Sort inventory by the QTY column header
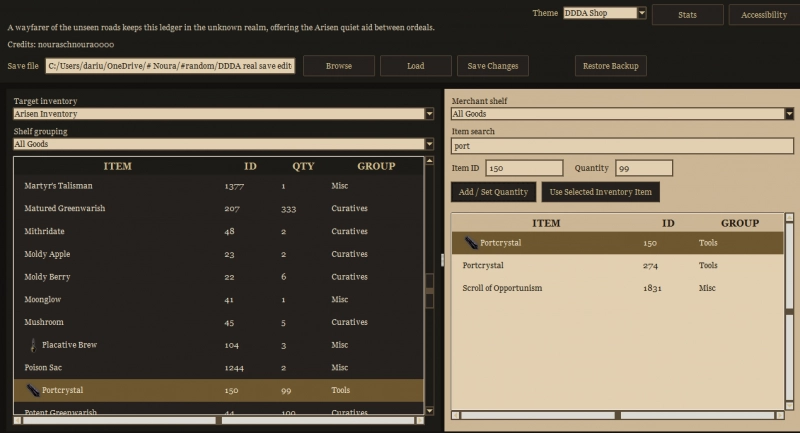 pos(303,166)
